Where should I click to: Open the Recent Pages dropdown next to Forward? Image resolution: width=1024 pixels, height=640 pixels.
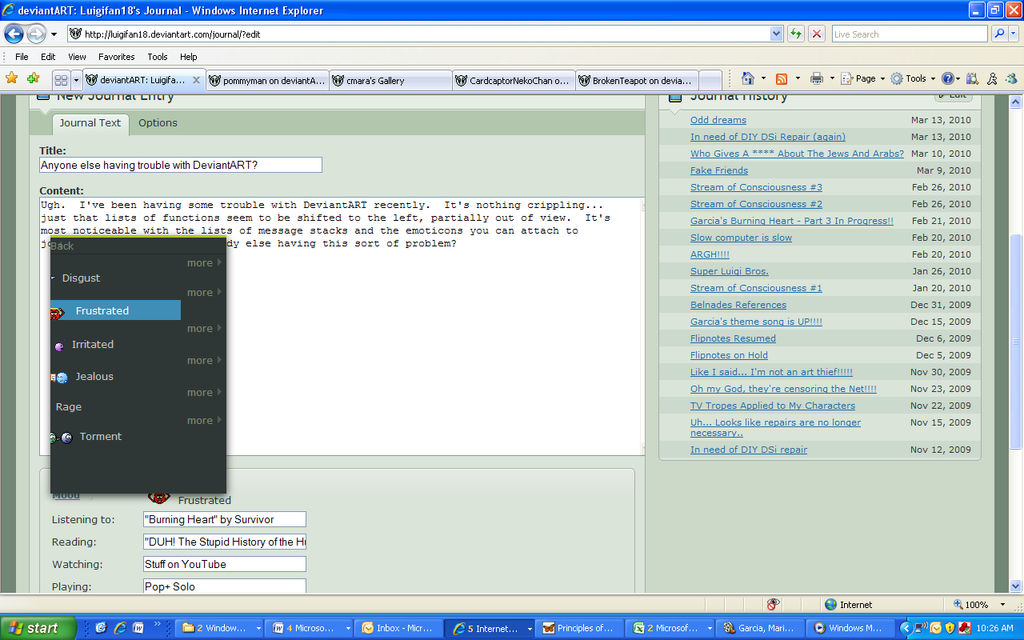[x=54, y=34]
